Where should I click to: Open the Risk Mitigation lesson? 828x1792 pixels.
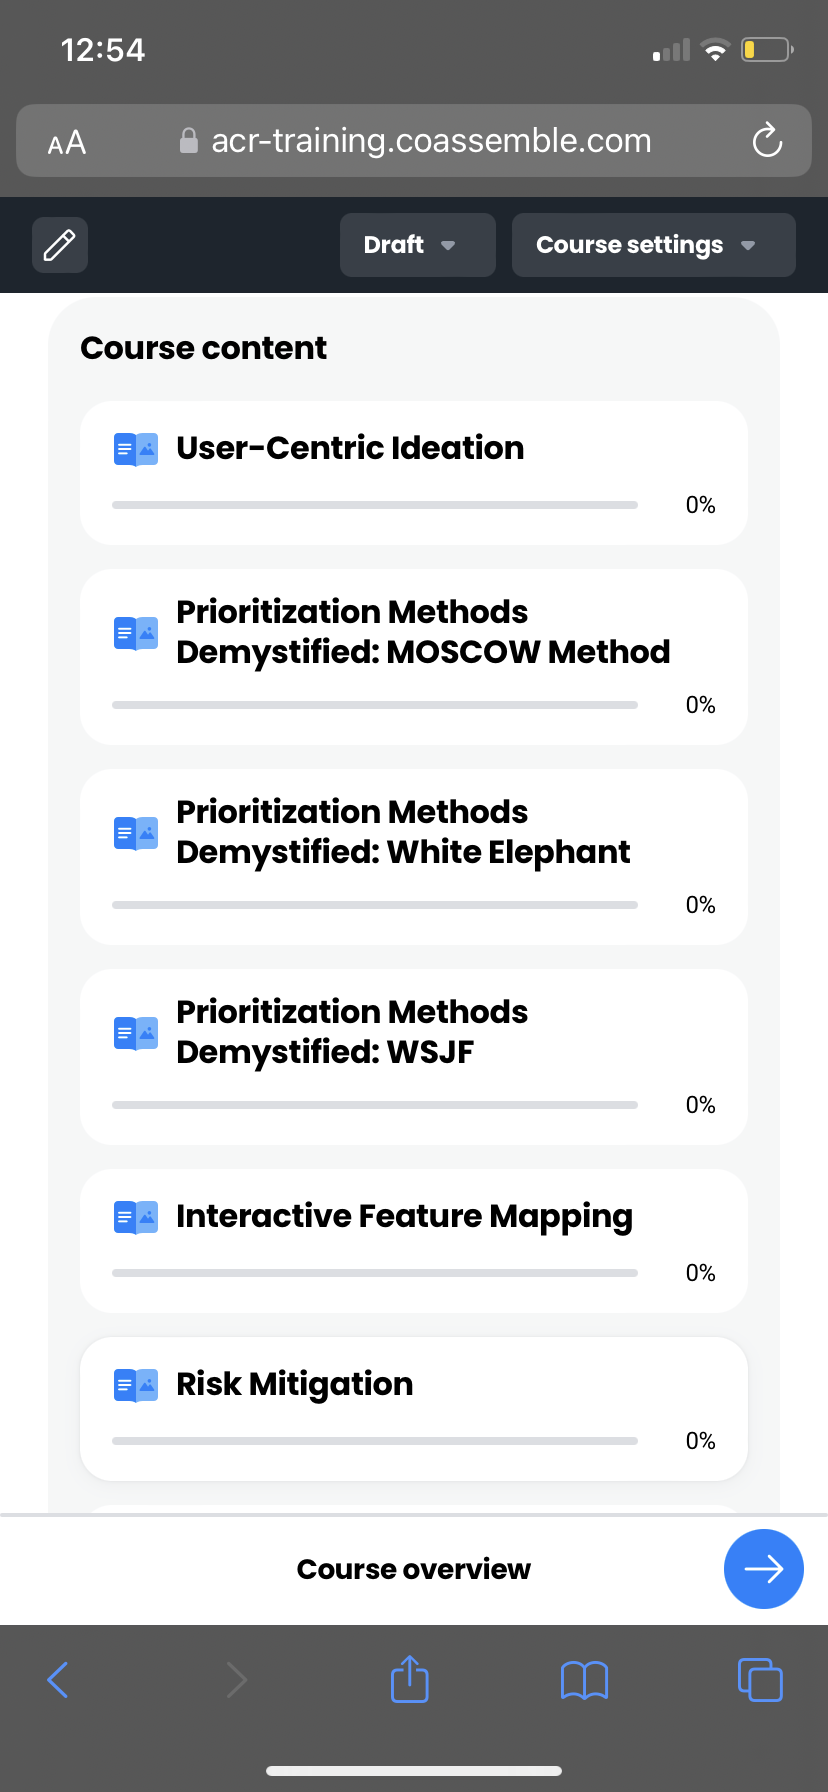pos(295,1384)
